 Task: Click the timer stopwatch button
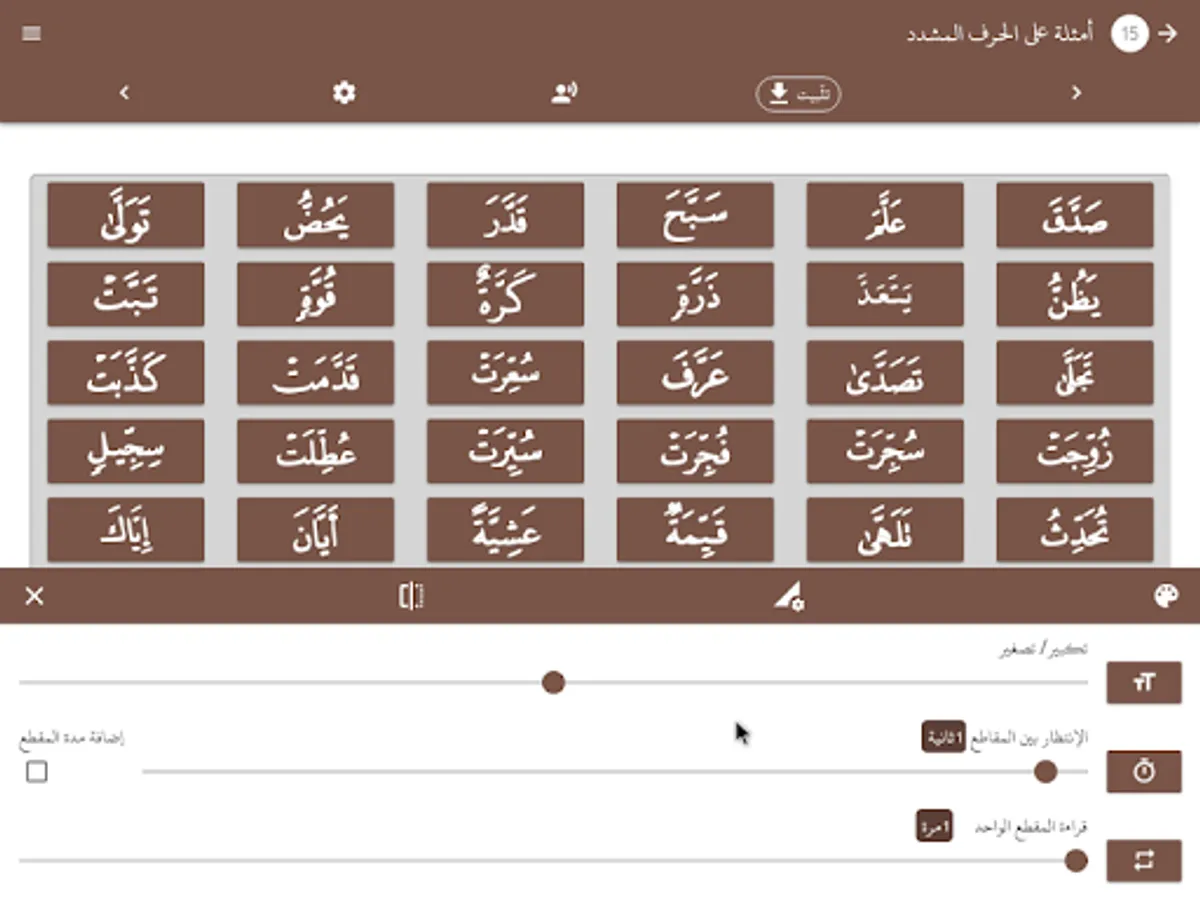click(1144, 771)
